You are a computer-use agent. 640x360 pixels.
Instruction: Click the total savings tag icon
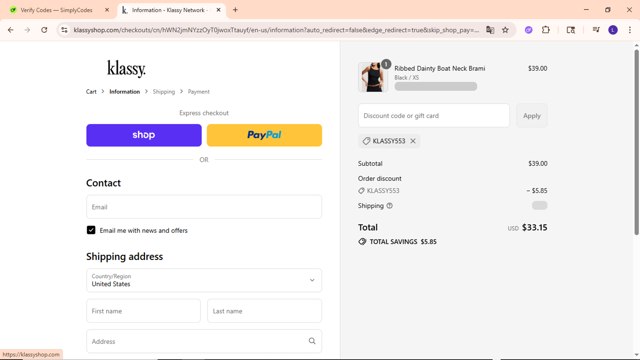362,242
